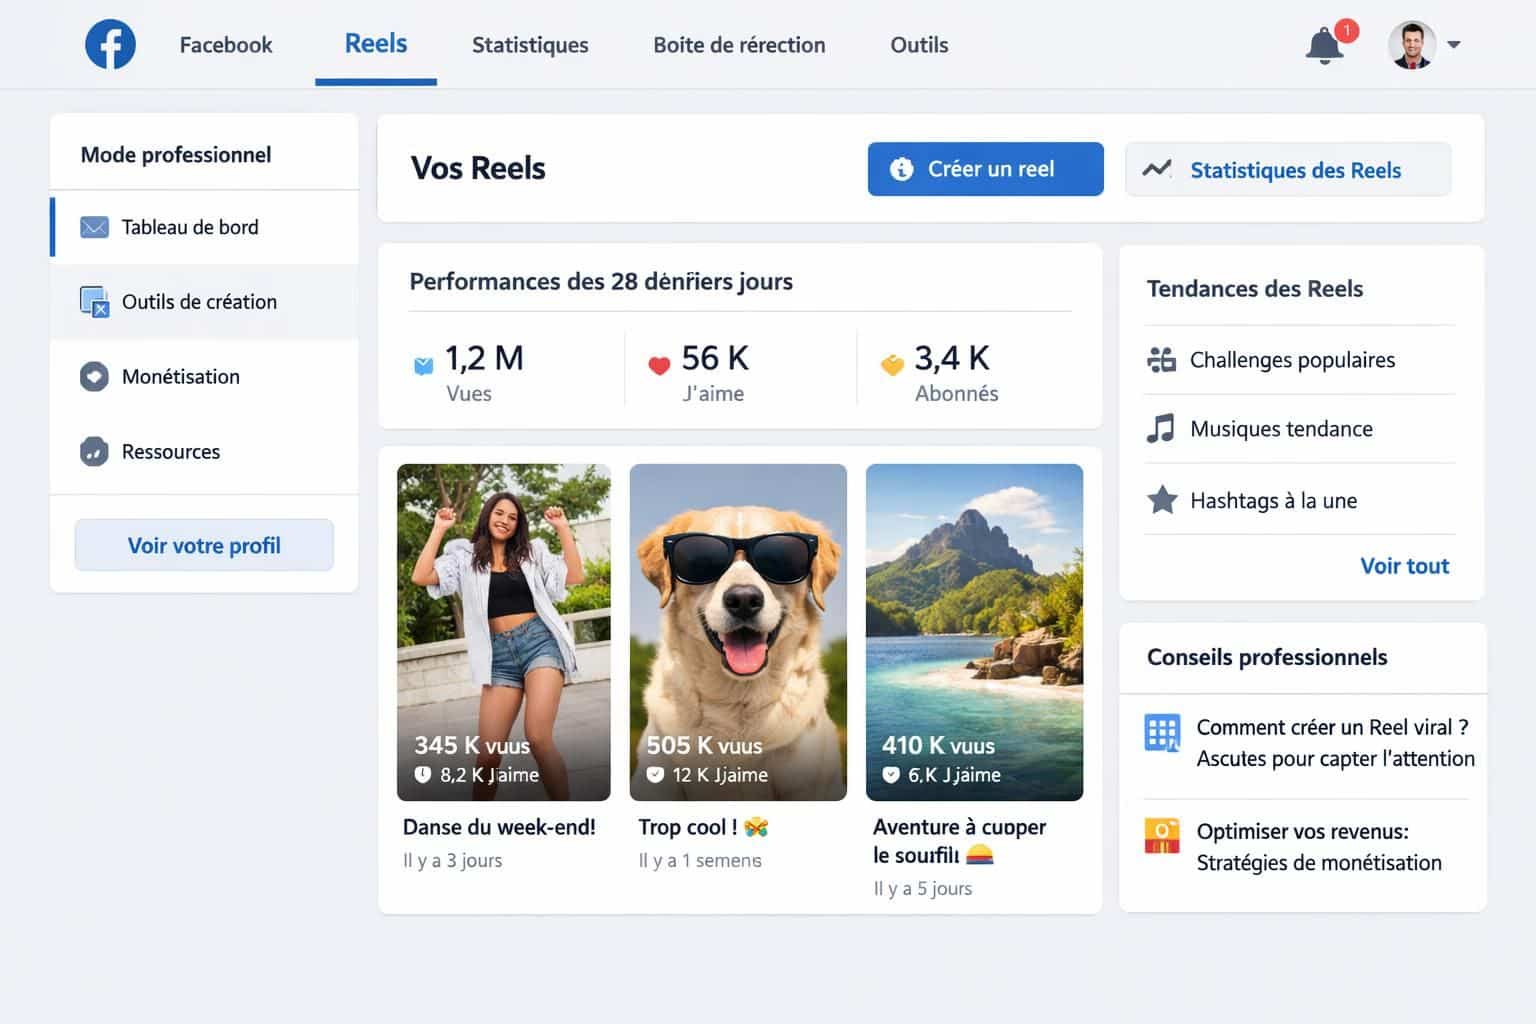Screen dimensions: 1536x1024
Task: Select the Outils menu item
Action: [x=918, y=44]
